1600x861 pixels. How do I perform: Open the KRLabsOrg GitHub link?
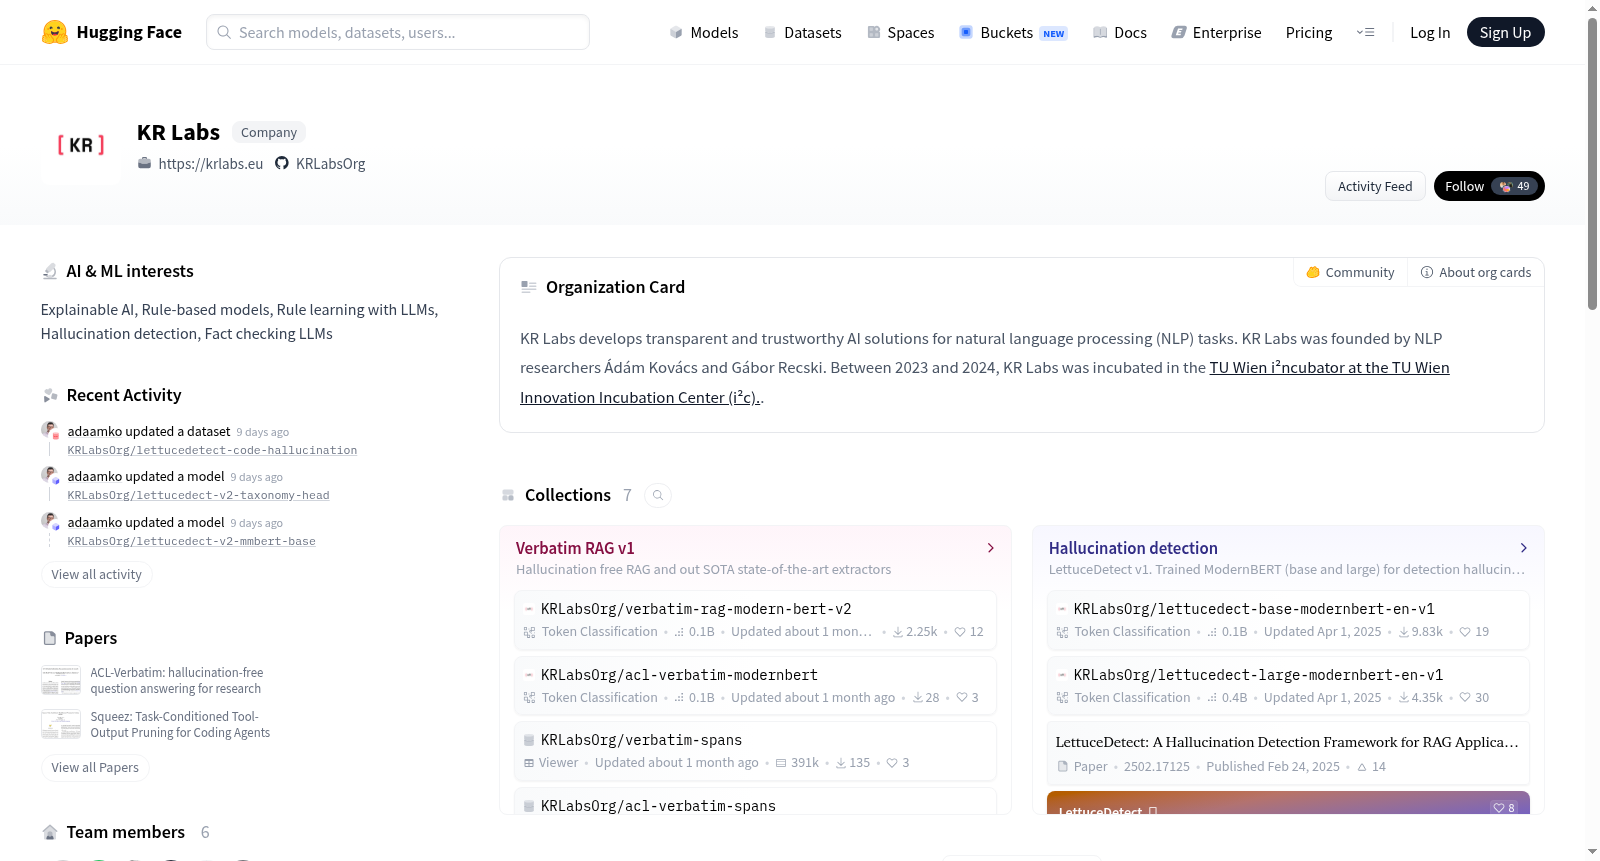[x=330, y=163]
